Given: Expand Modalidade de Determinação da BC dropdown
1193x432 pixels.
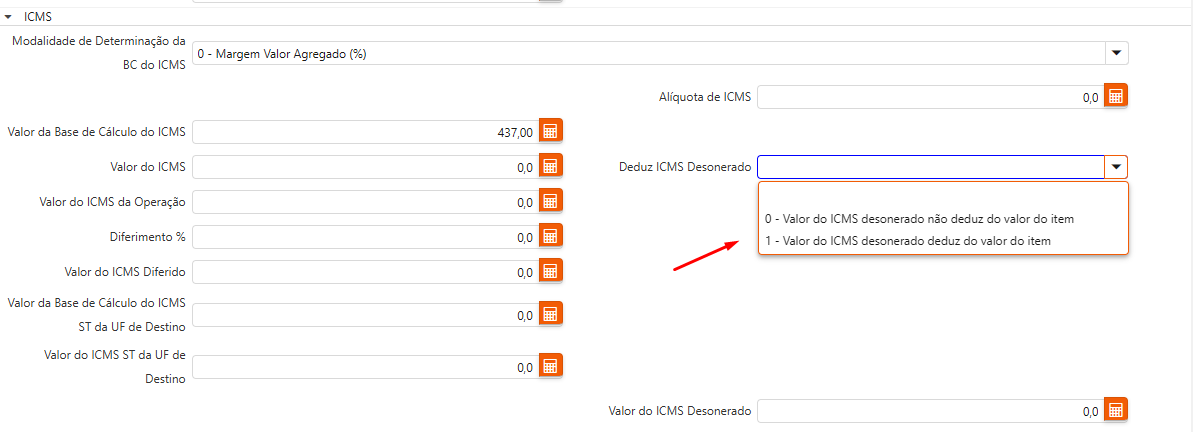Looking at the screenshot, I should 1116,53.
